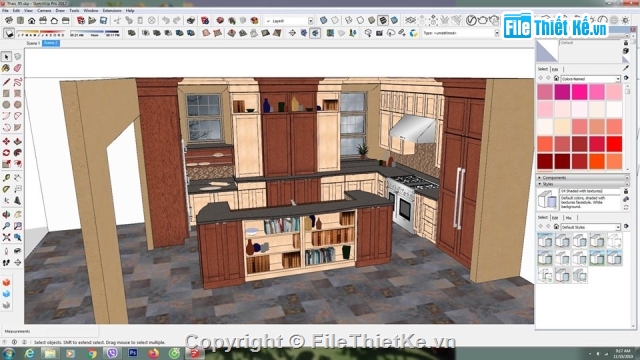The width and height of the screenshot is (640, 360).
Task: Open the Extensions menu
Action: [112, 11]
